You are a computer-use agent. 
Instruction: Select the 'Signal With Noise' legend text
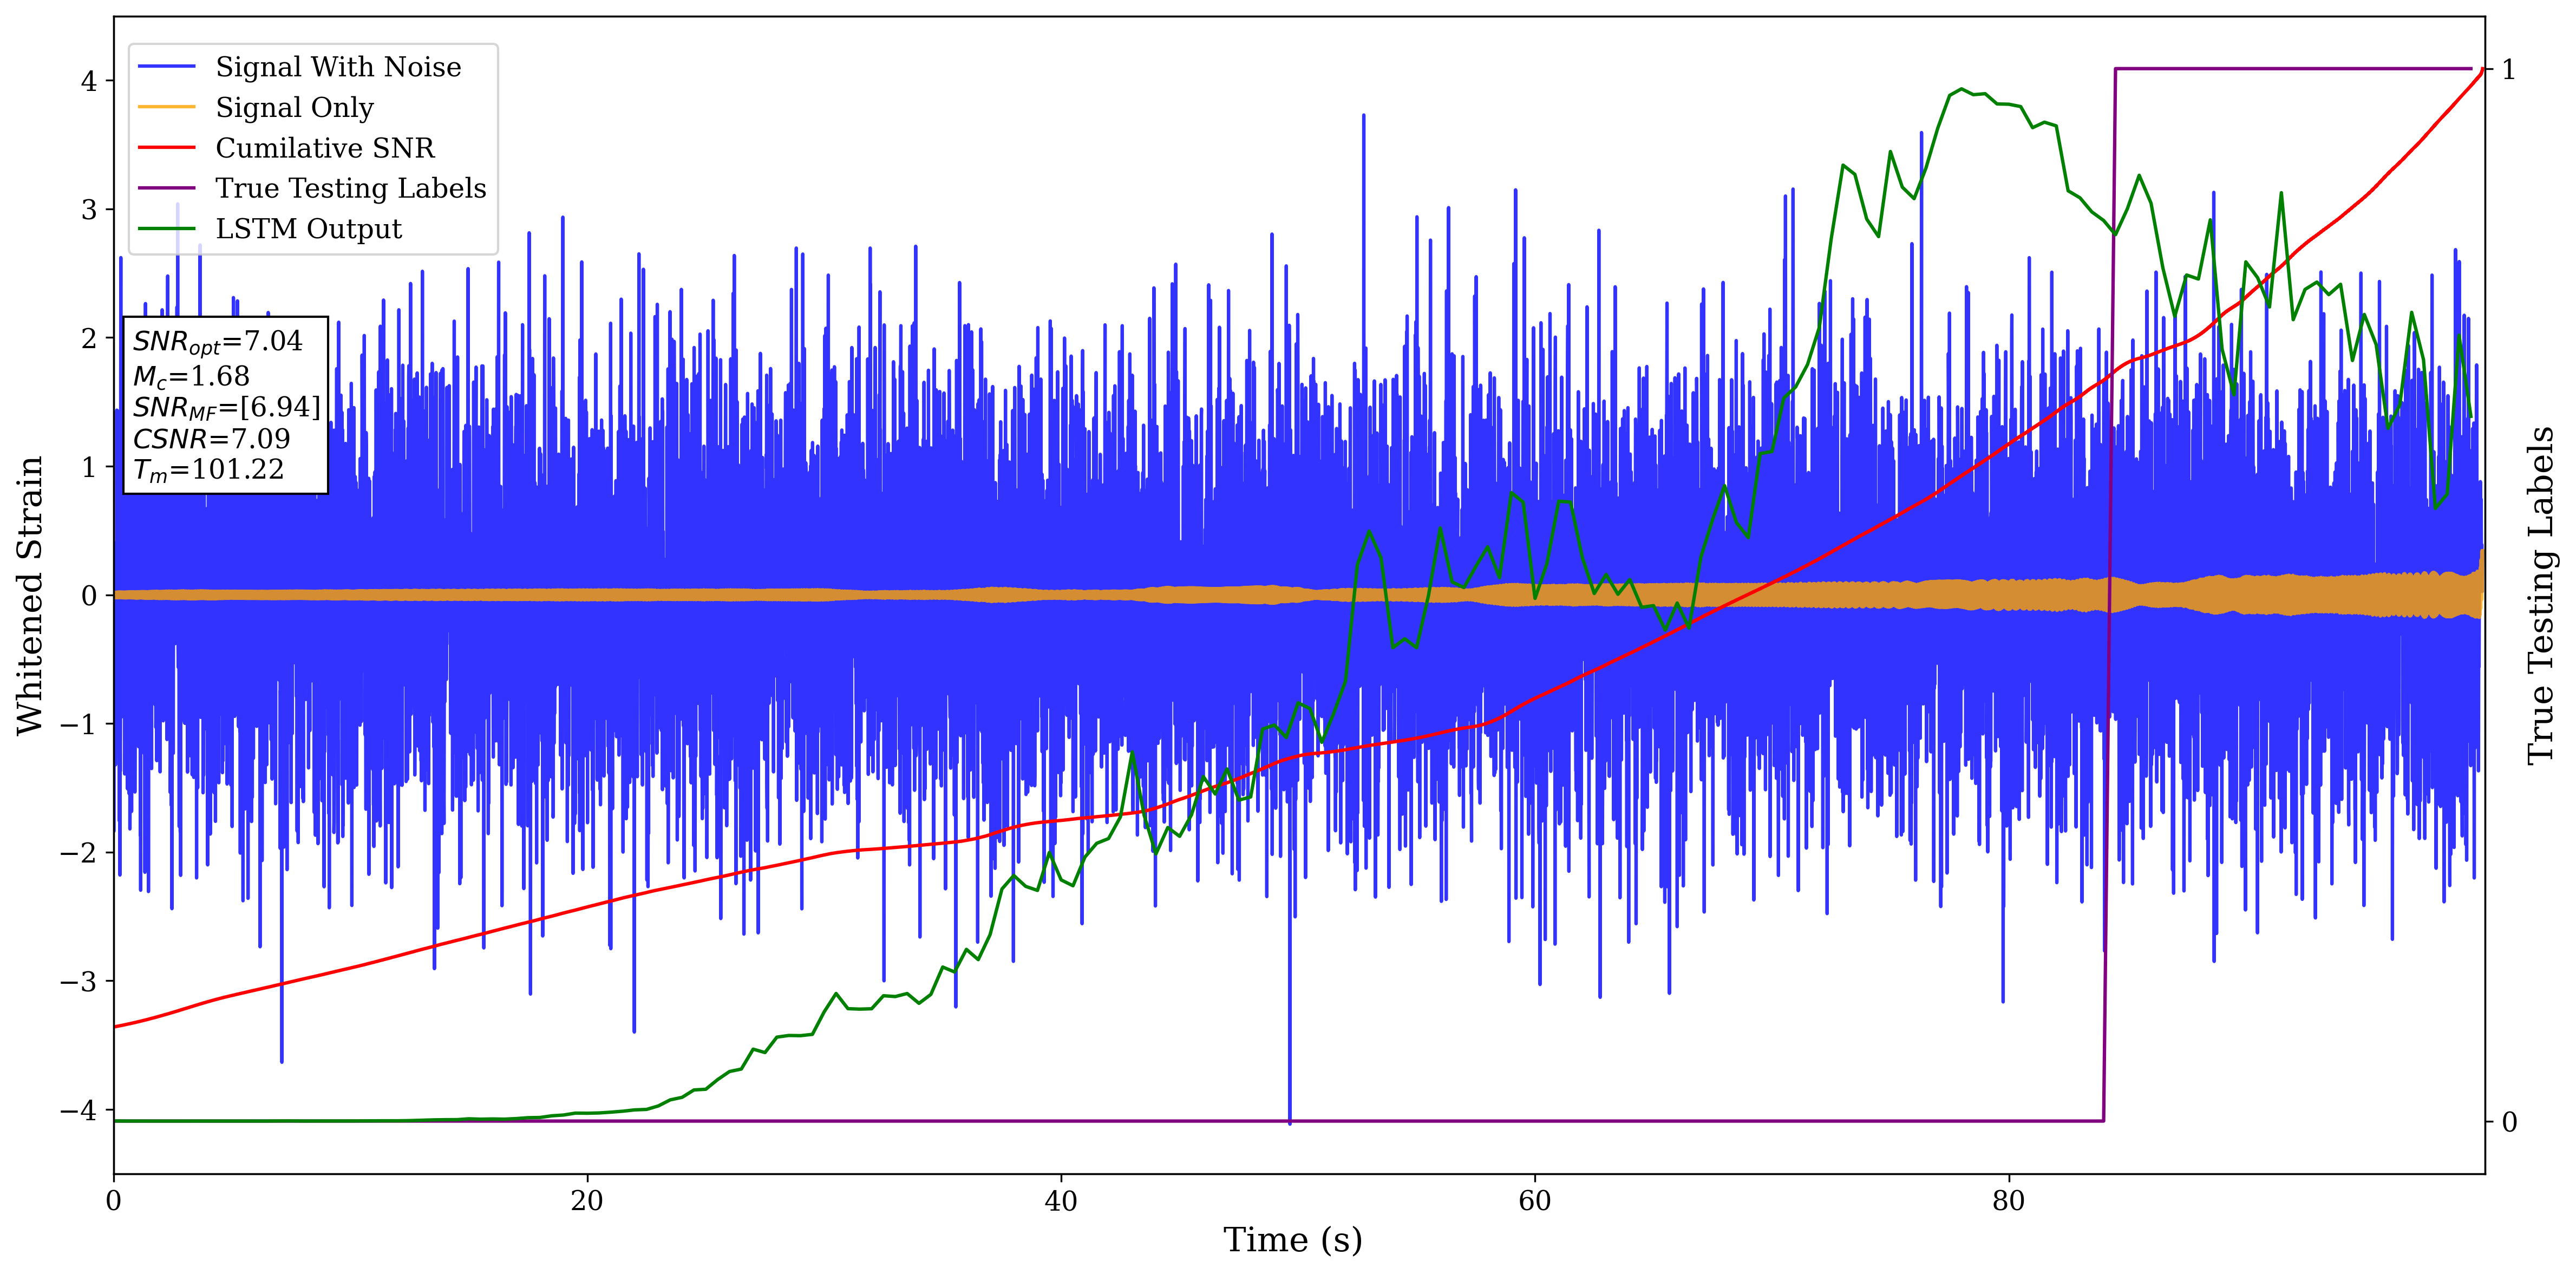tap(338, 67)
